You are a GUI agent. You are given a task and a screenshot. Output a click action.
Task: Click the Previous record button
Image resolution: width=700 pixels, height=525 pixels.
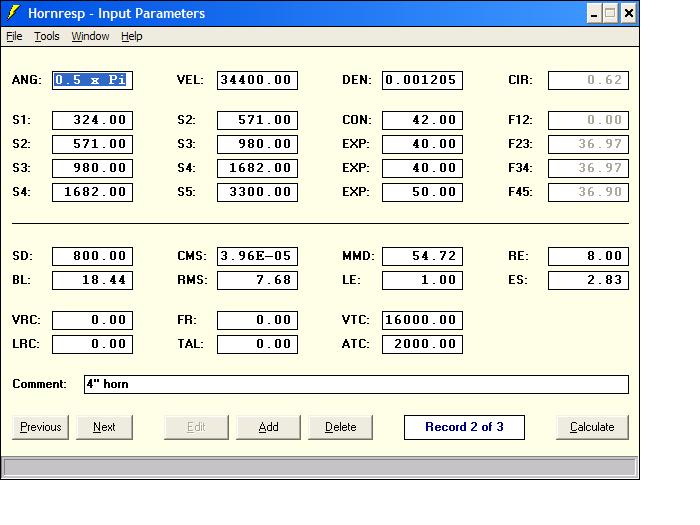tap(41, 427)
